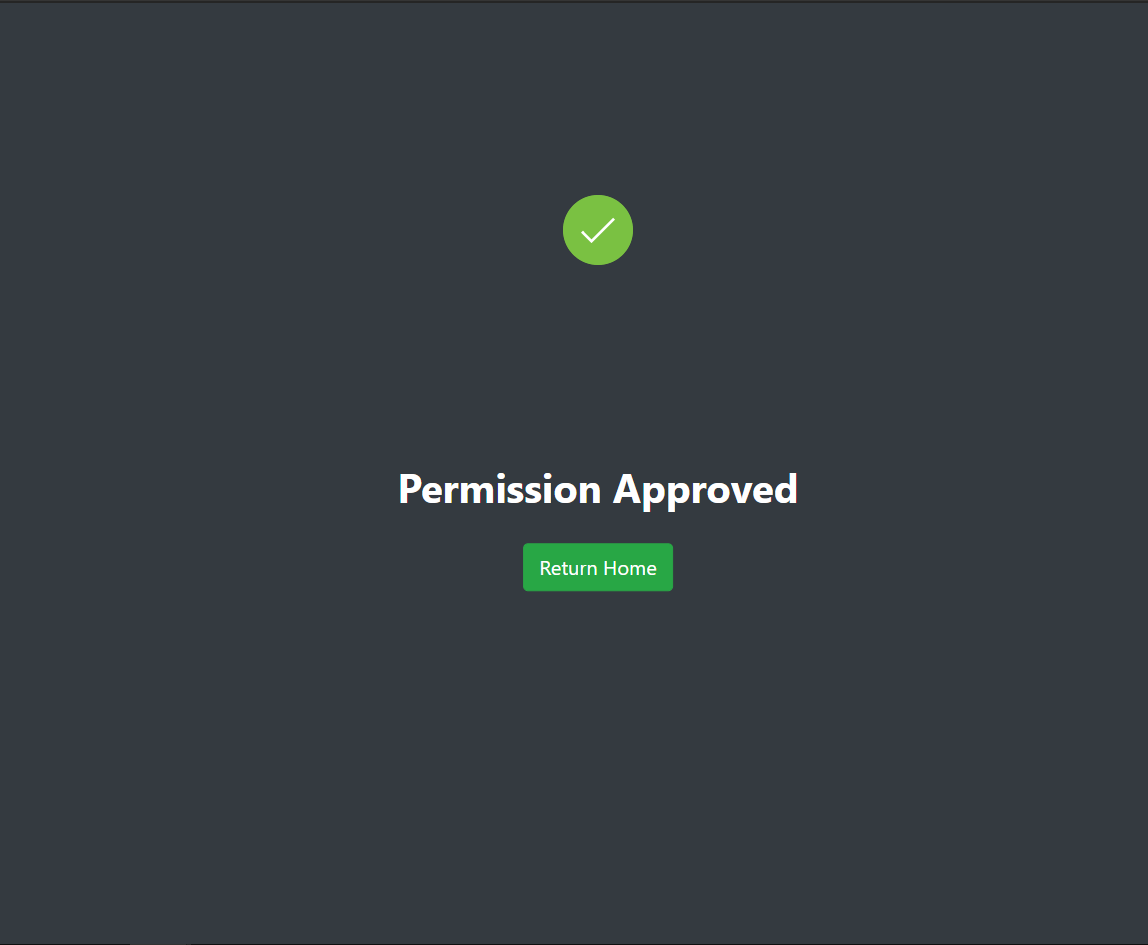Click the green circle above the heading

pyautogui.click(x=597, y=230)
